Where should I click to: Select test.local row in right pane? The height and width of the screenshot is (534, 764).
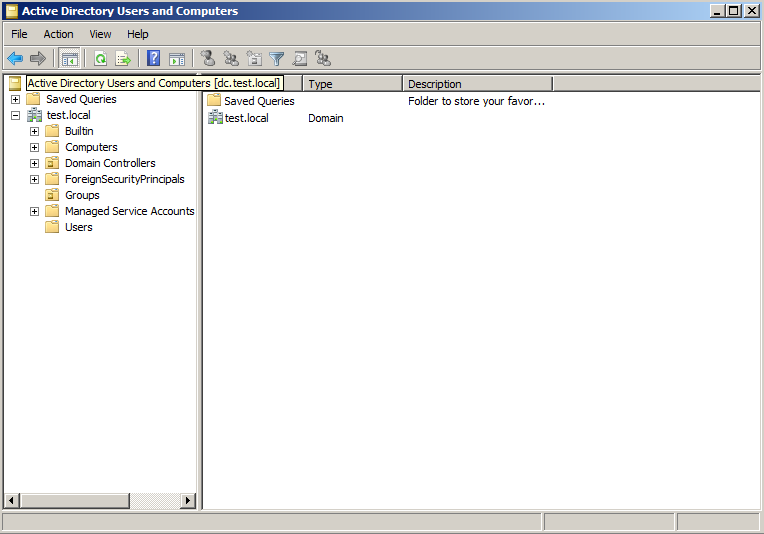pyautogui.click(x=247, y=118)
